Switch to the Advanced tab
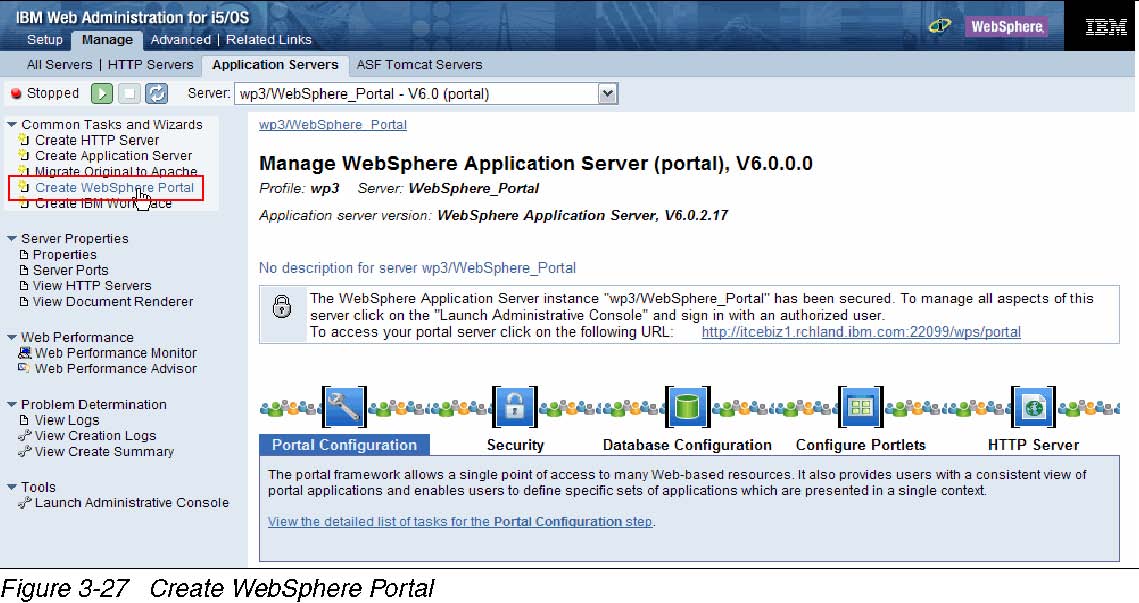The image size is (1139, 603). (181, 40)
